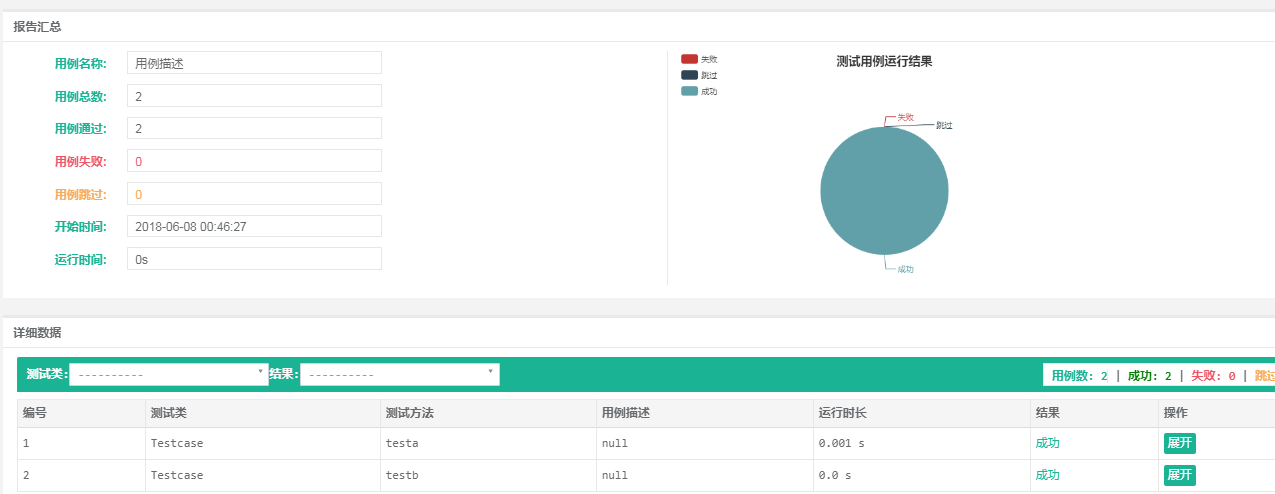This screenshot has height=494, width=1275.
Task: Click the null description in testb row
Action: 704,475
